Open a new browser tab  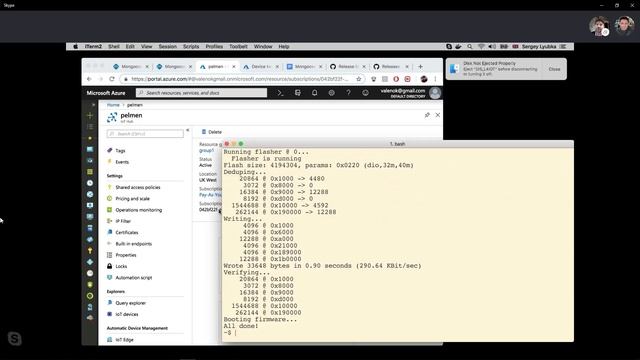pyautogui.click(x=420, y=67)
